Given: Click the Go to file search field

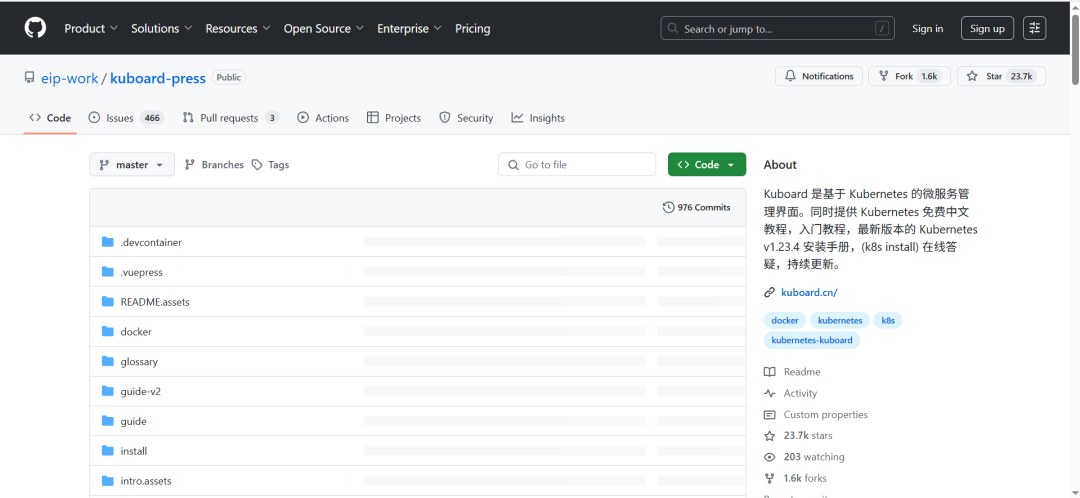Looking at the screenshot, I should 577,165.
